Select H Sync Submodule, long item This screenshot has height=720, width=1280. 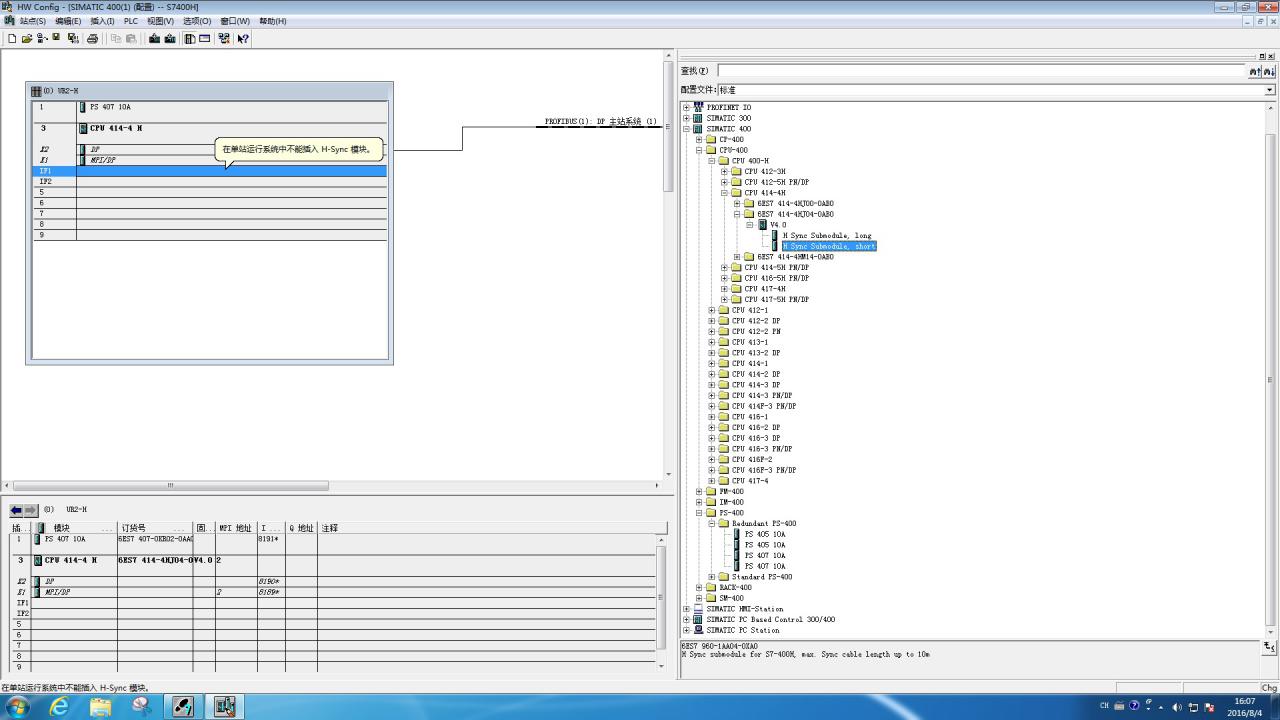click(x=826, y=236)
